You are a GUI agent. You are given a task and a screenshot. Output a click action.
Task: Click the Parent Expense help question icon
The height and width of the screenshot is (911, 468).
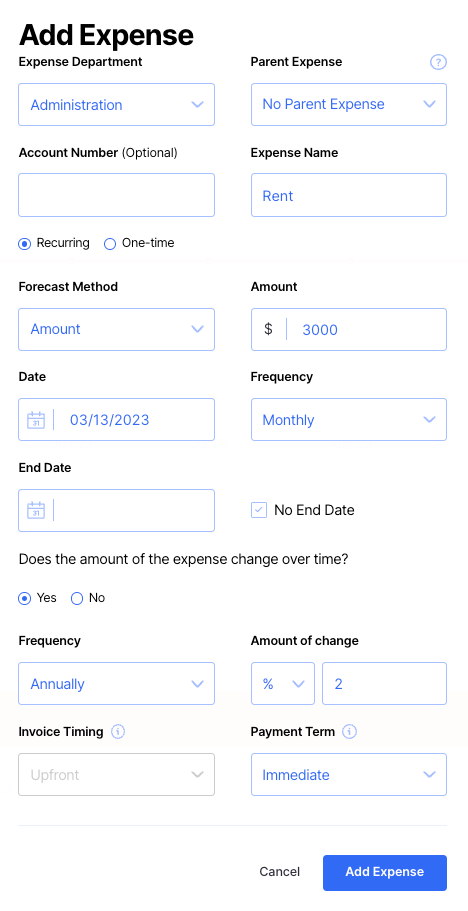click(438, 62)
